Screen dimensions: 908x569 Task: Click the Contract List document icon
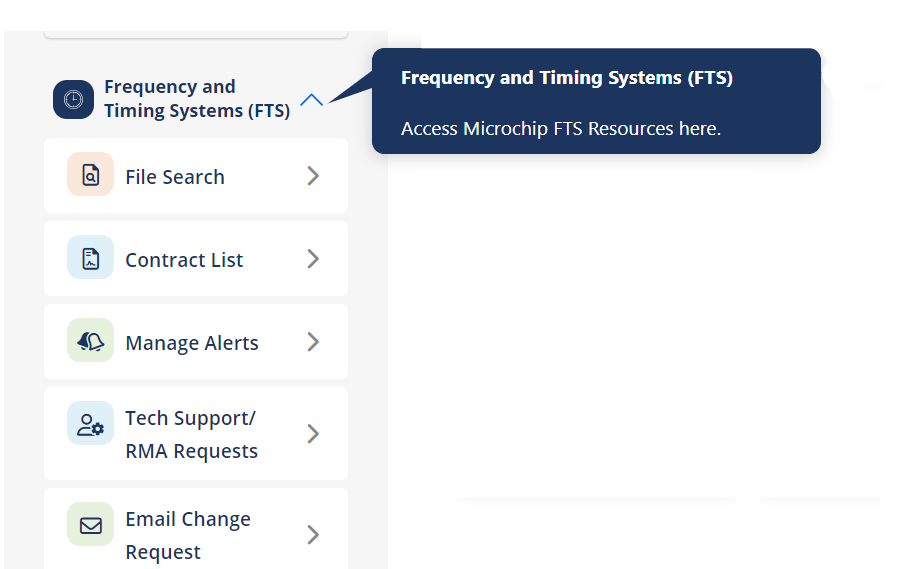[91, 259]
